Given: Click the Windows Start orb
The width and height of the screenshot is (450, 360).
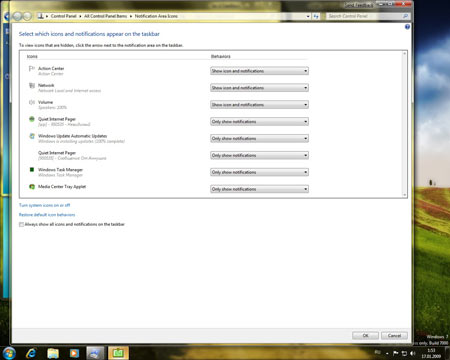Looking at the screenshot, I should pyautogui.click(x=8, y=353).
